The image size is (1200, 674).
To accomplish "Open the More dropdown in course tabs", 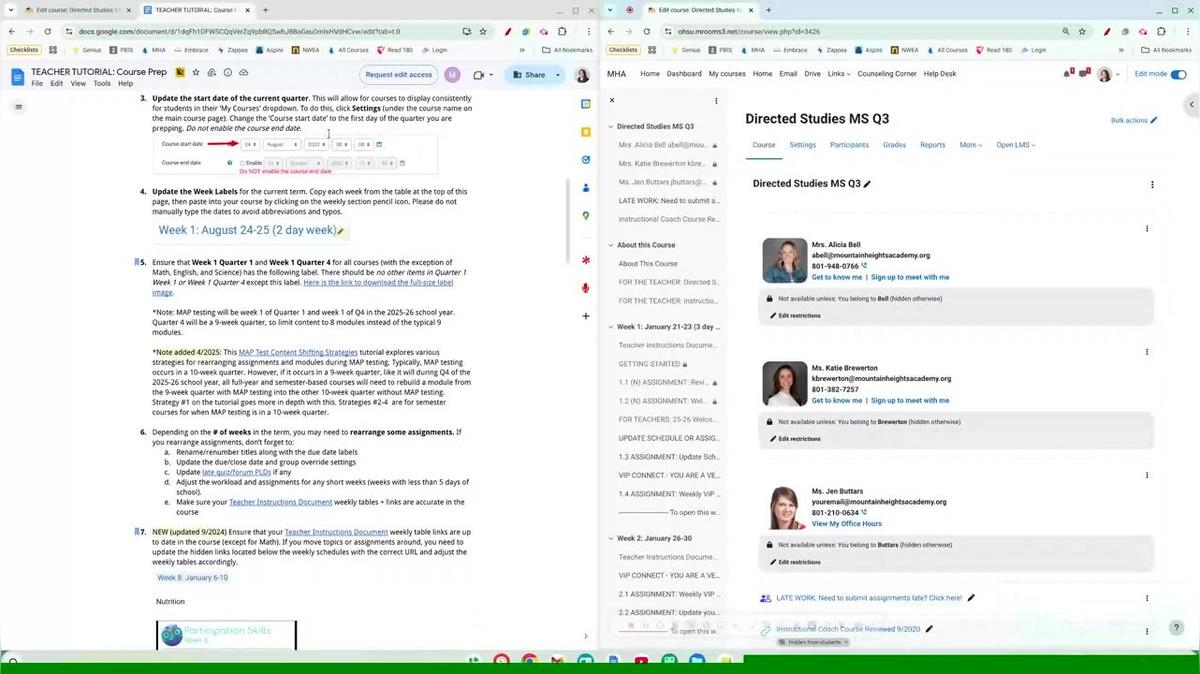I will coord(970,145).
